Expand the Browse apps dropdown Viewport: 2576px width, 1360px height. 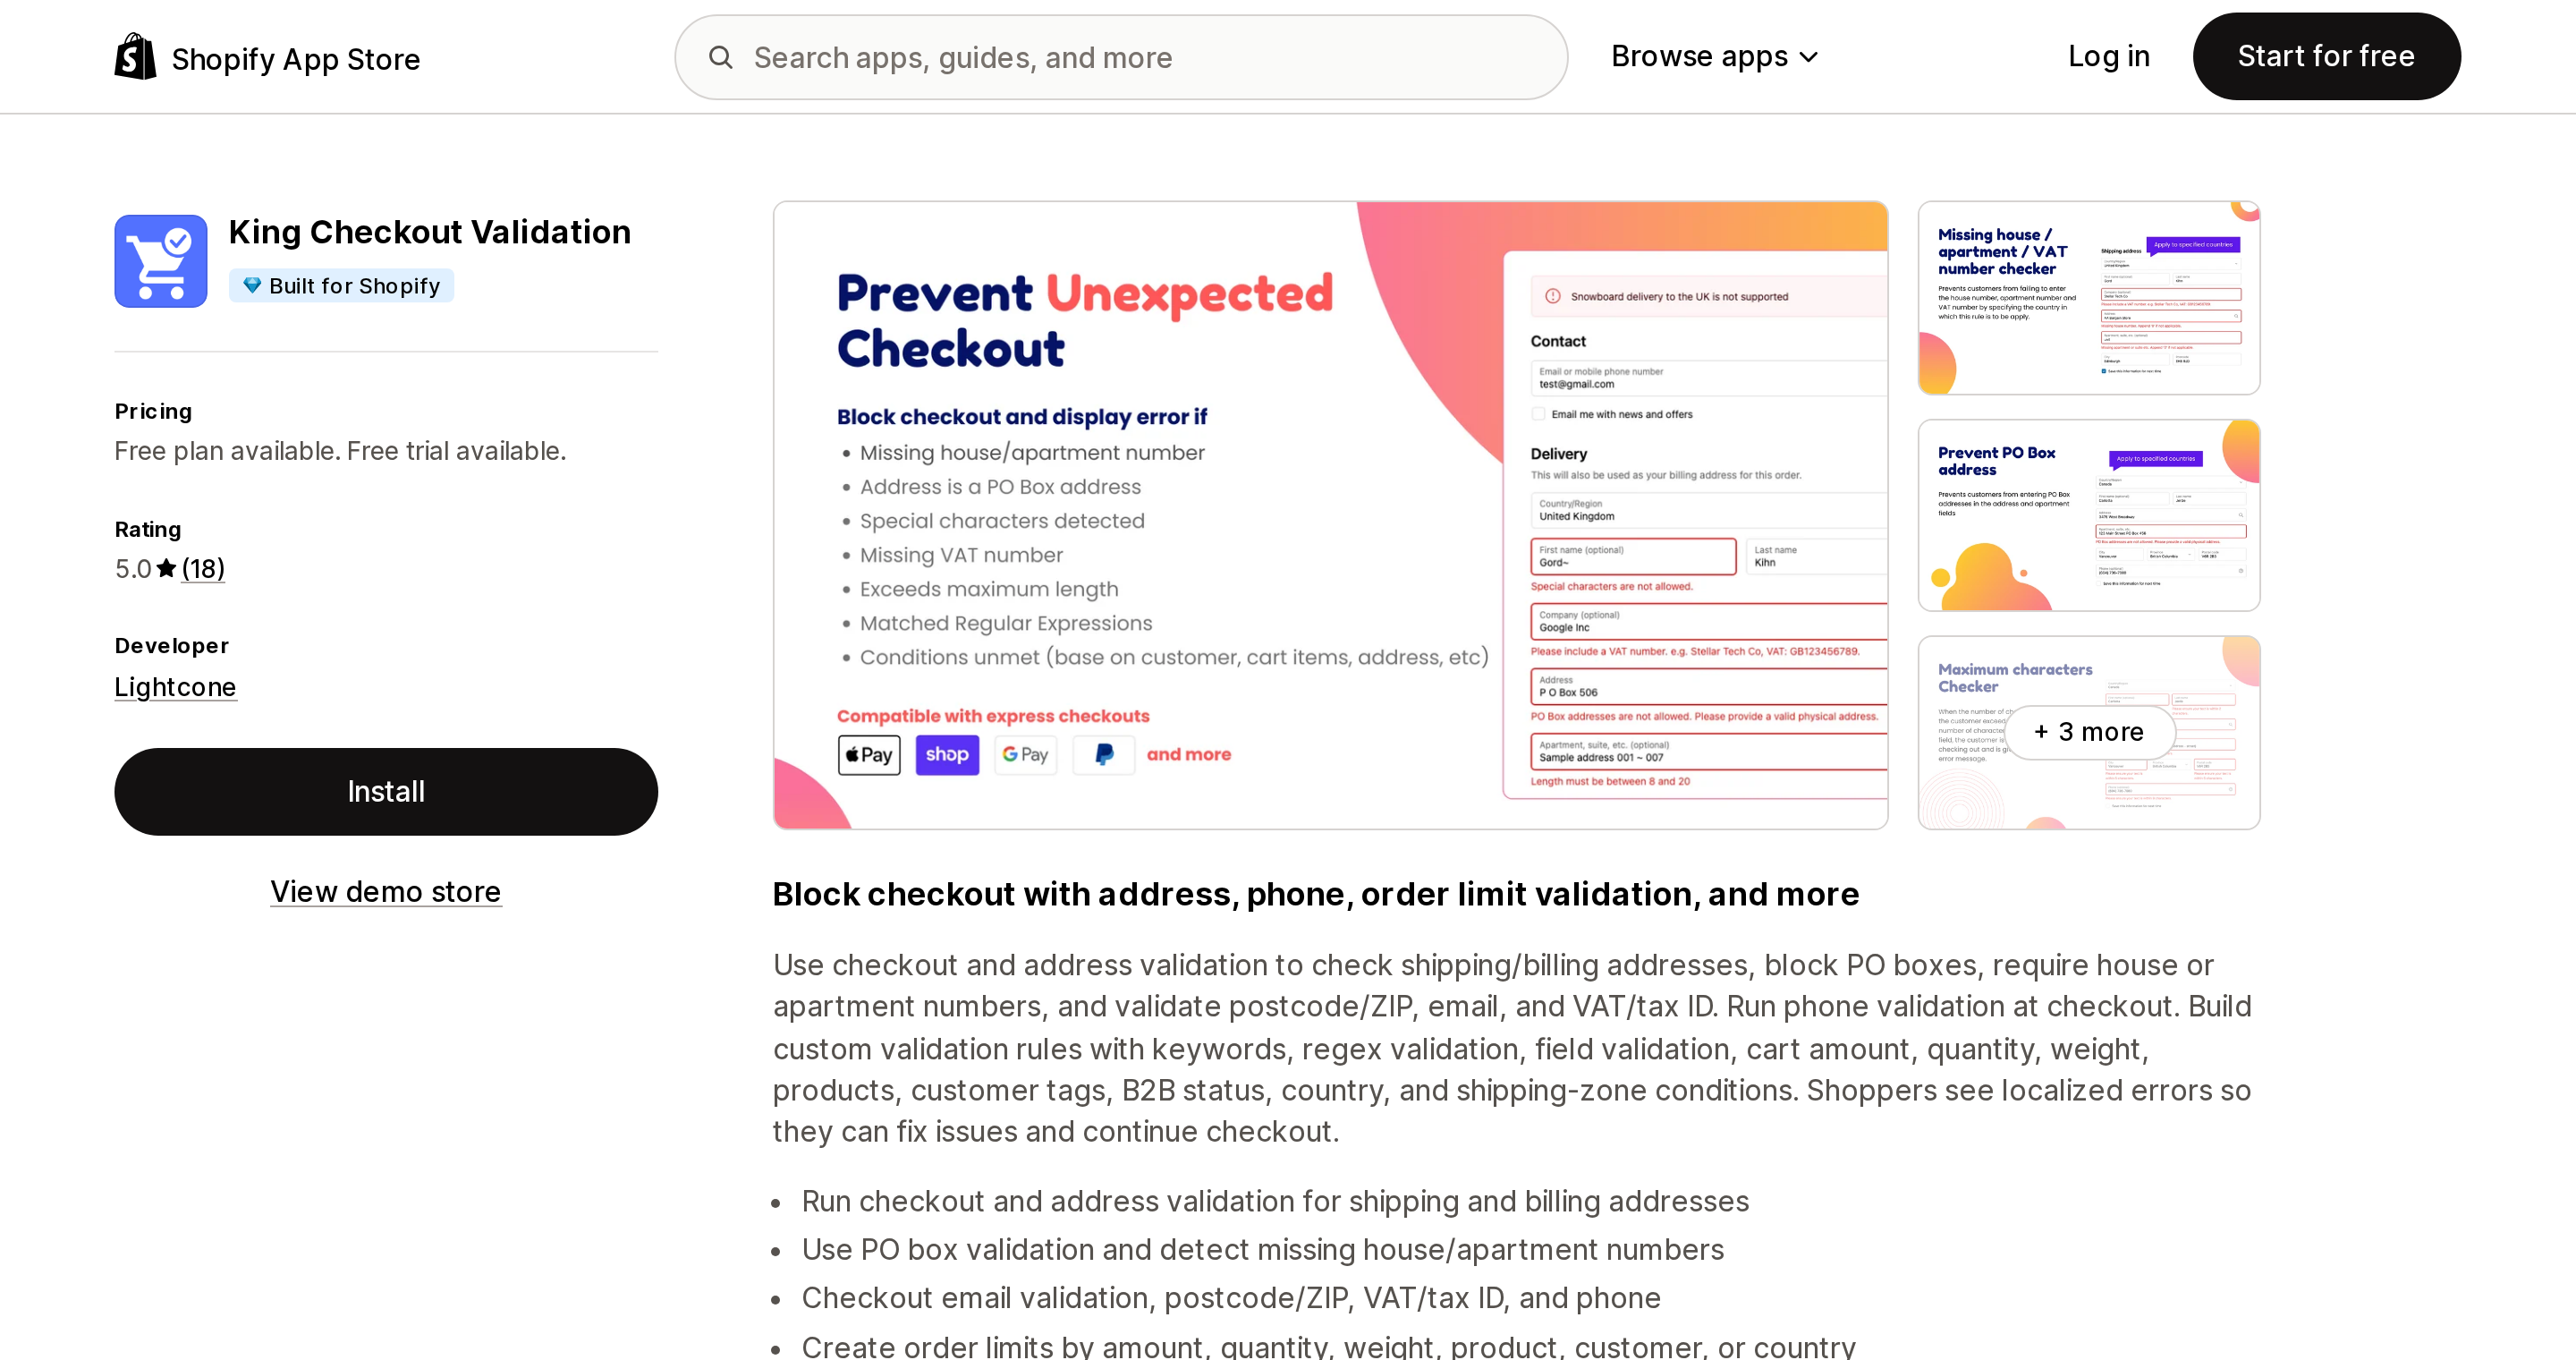tap(1714, 57)
